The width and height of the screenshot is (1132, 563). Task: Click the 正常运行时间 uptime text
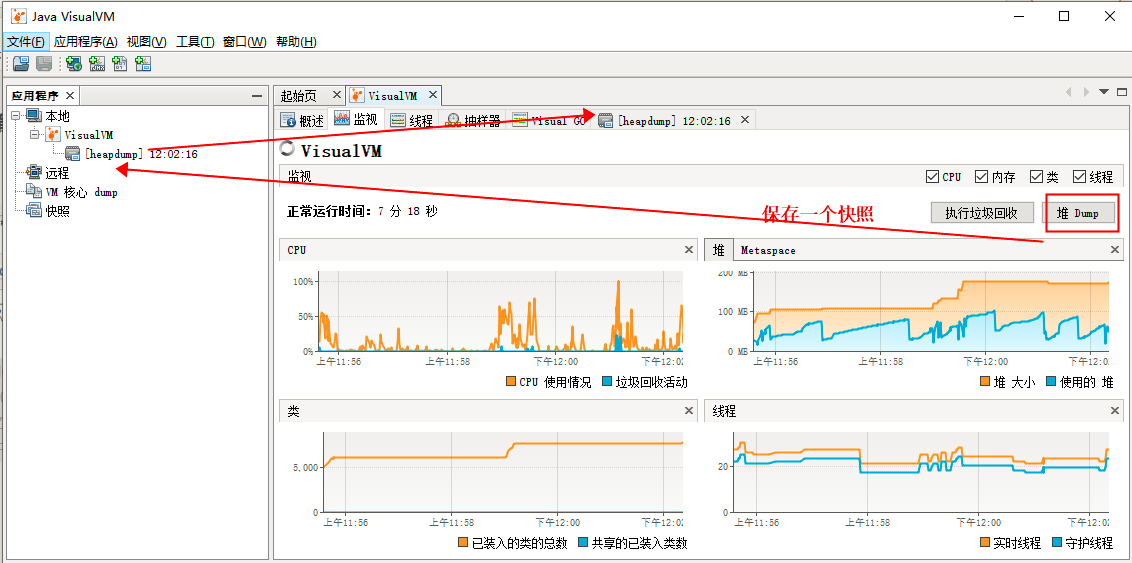[362, 211]
